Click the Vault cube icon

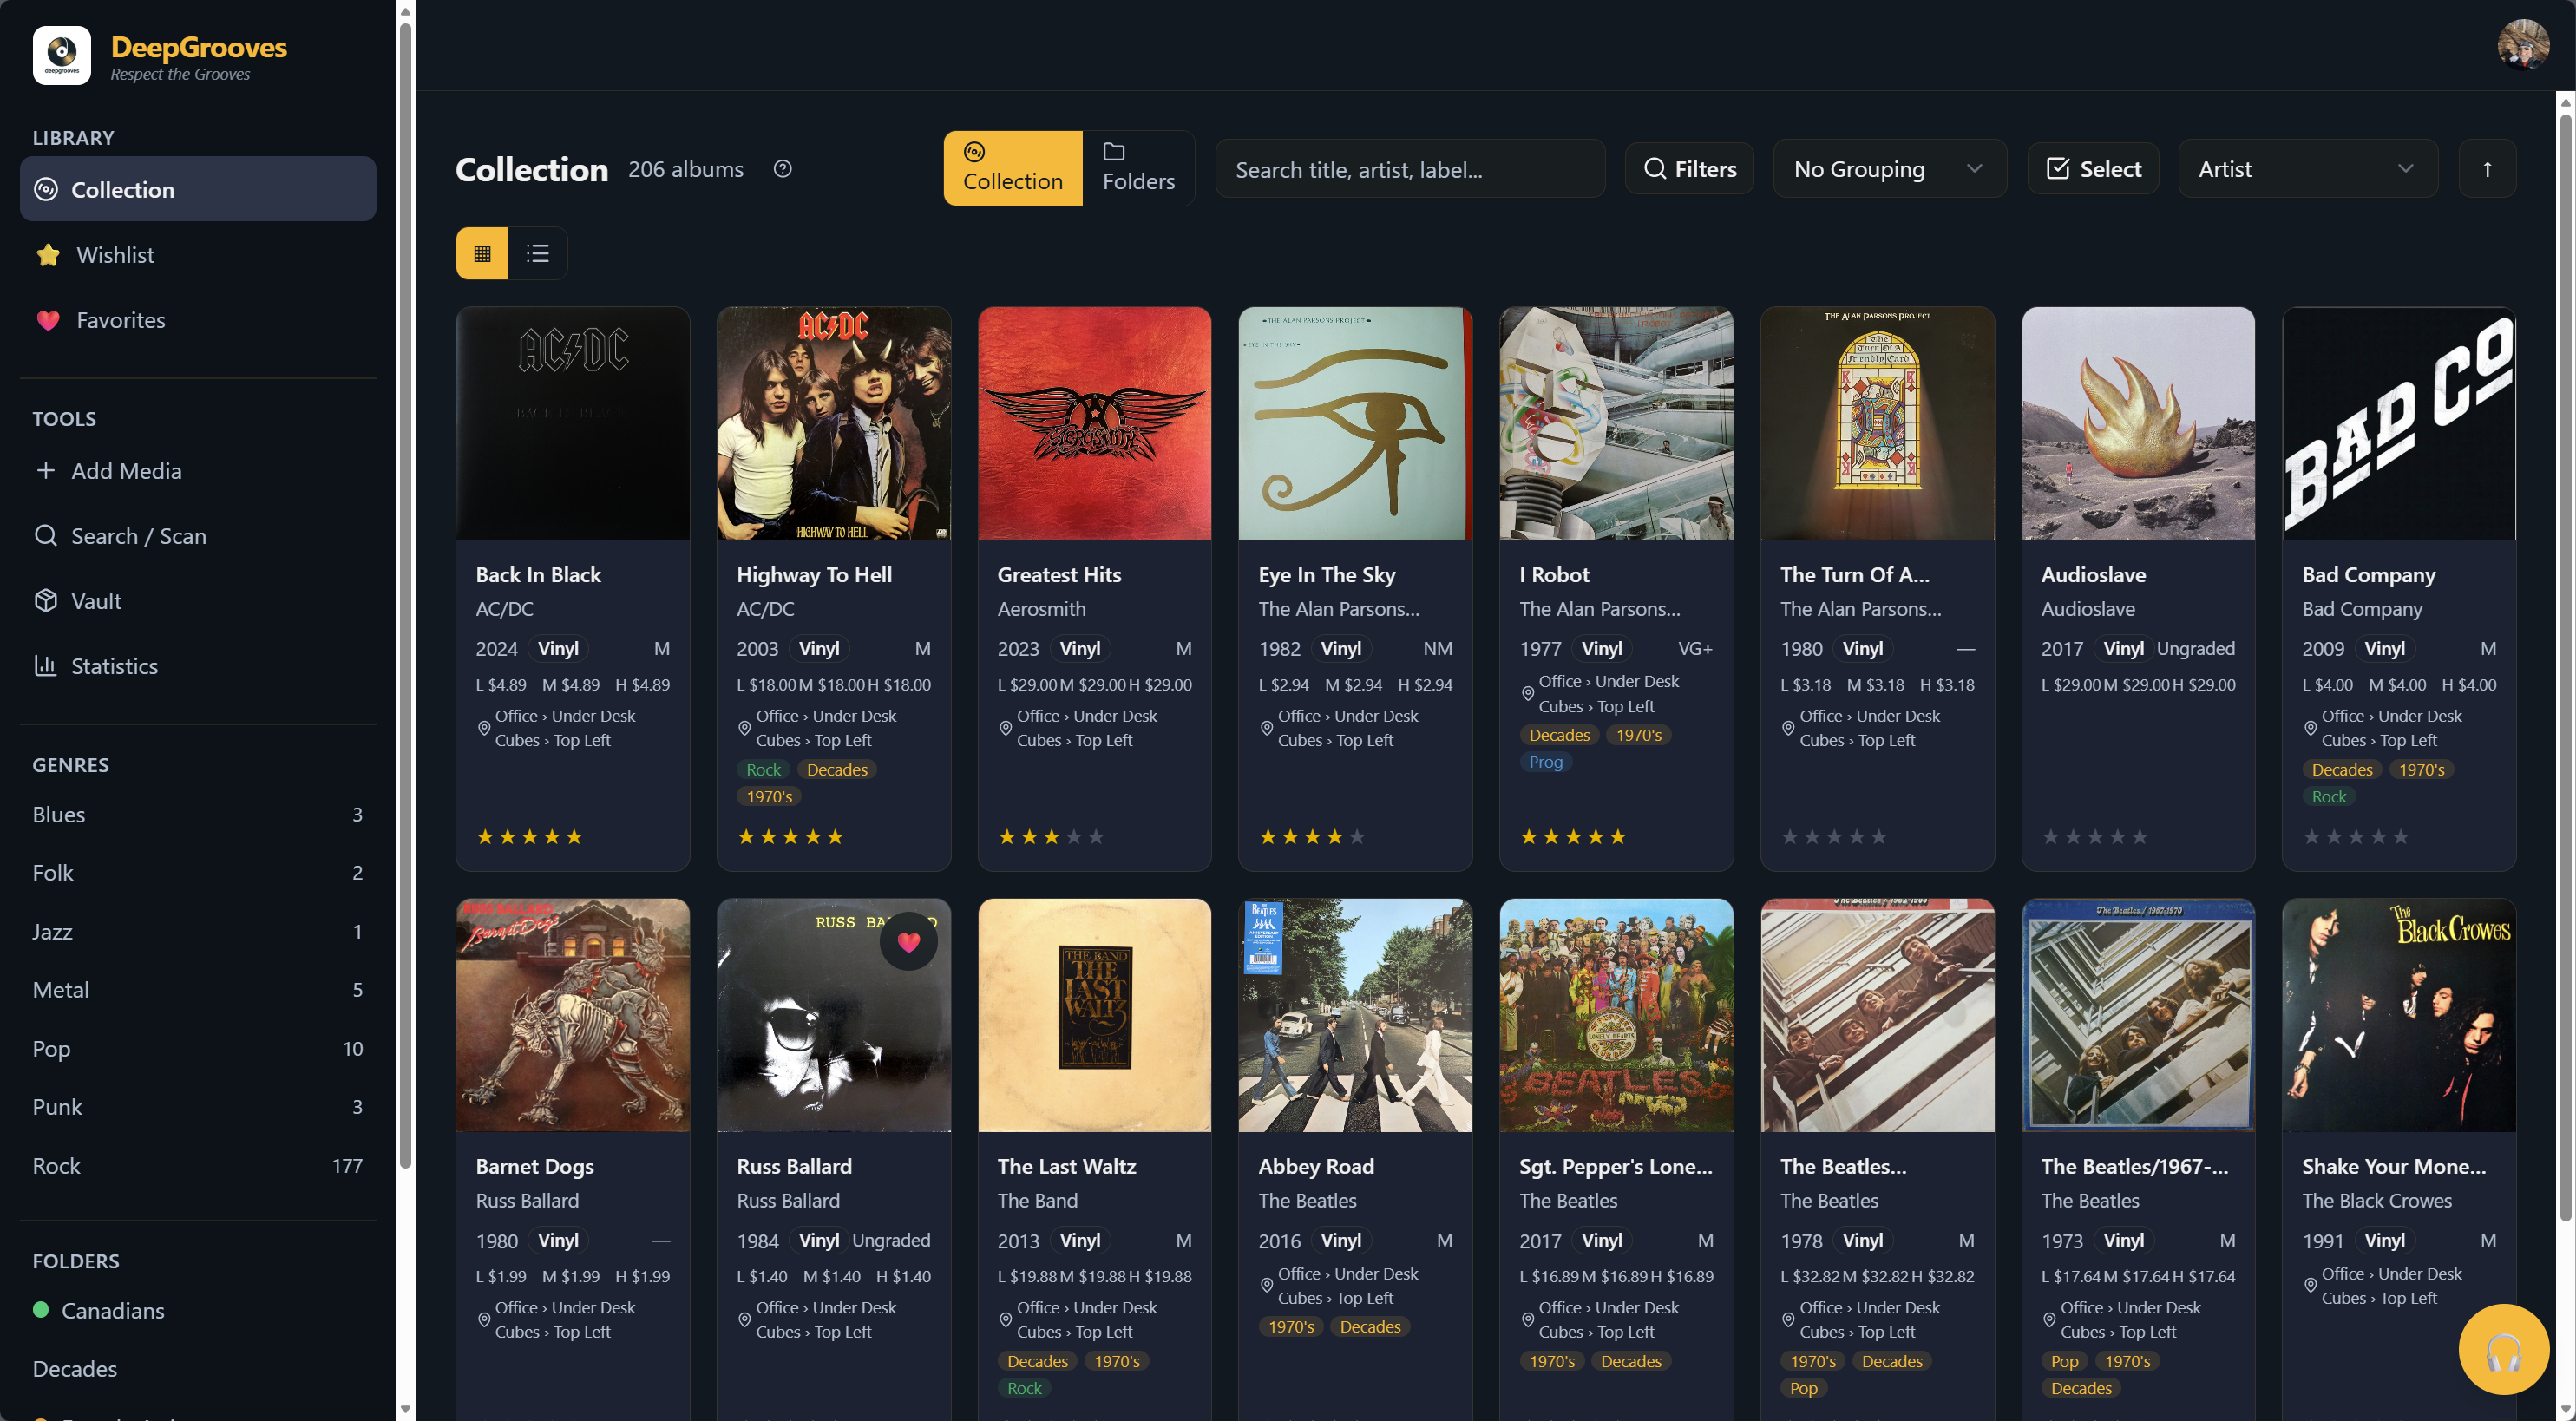click(x=45, y=600)
